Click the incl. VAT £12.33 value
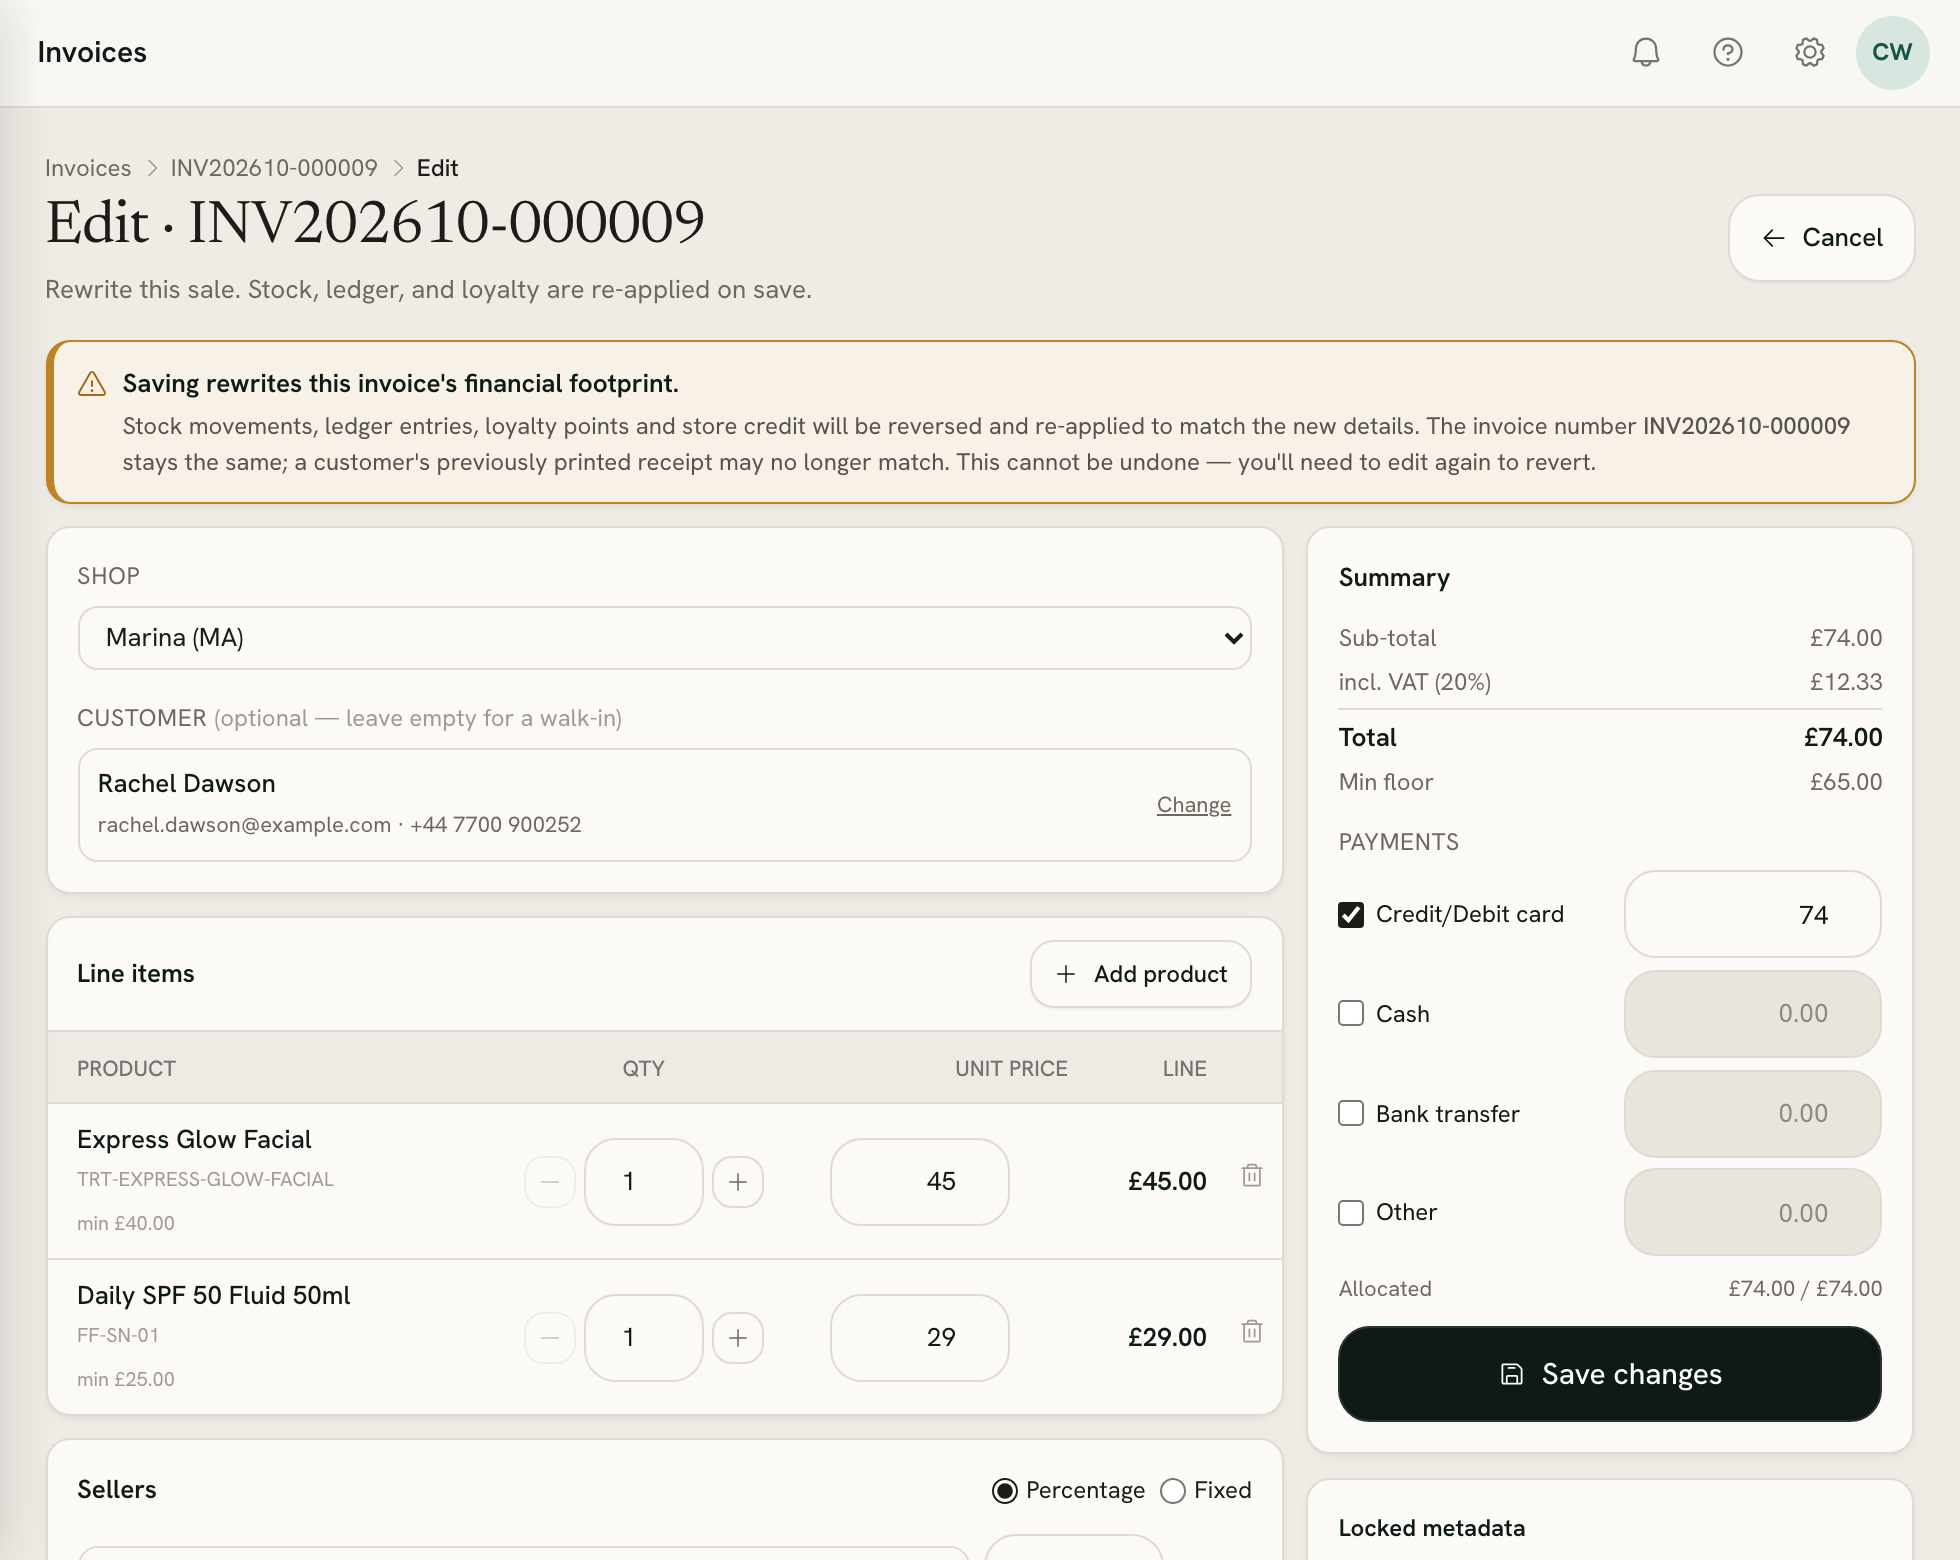 (x=1846, y=682)
